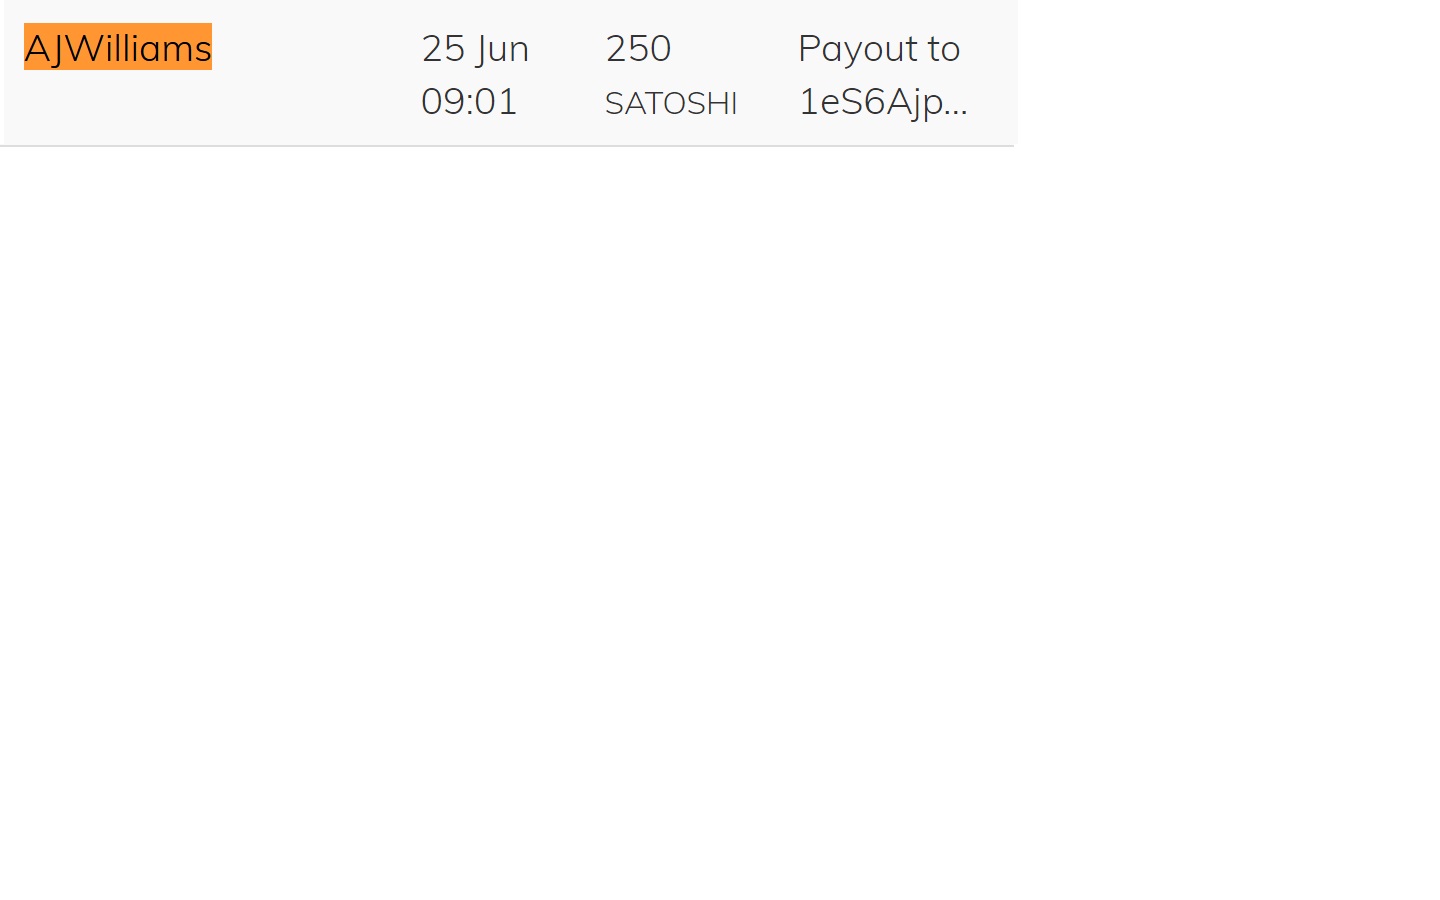Click the 250 amount value
1440x900 pixels.
pos(638,48)
